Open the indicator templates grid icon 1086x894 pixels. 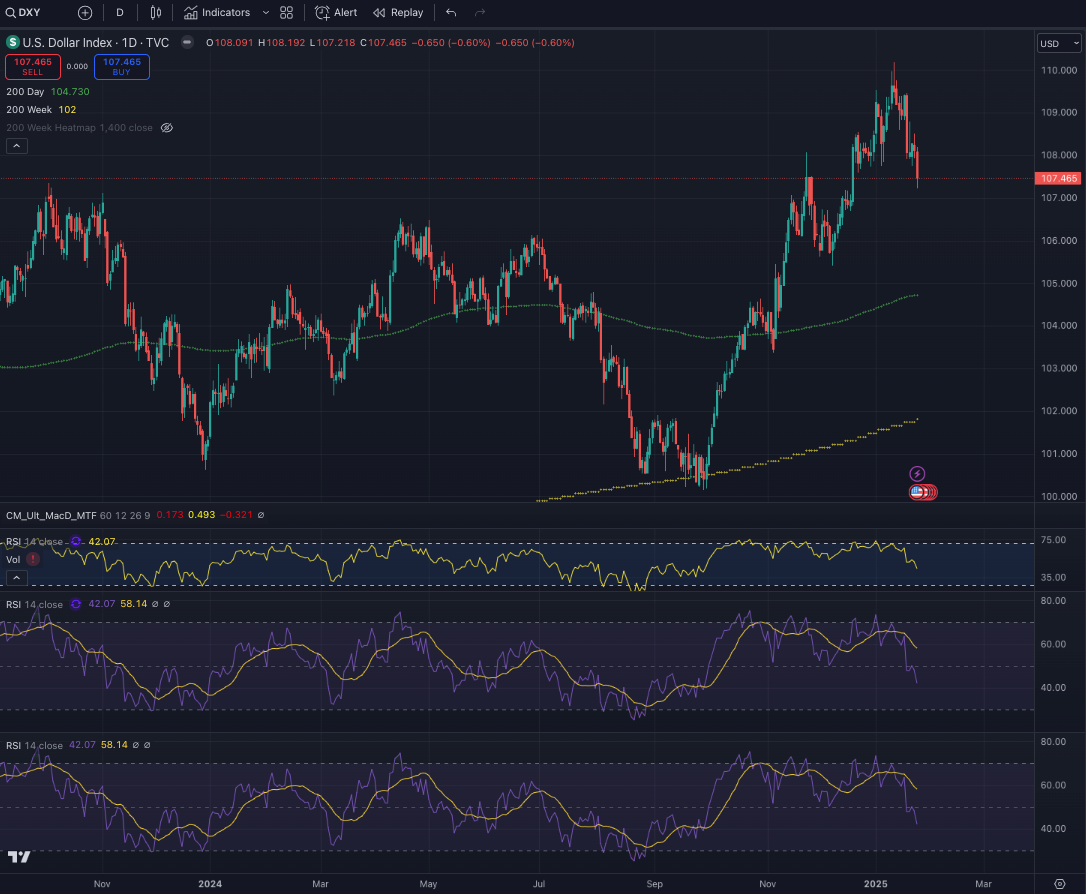tap(287, 12)
